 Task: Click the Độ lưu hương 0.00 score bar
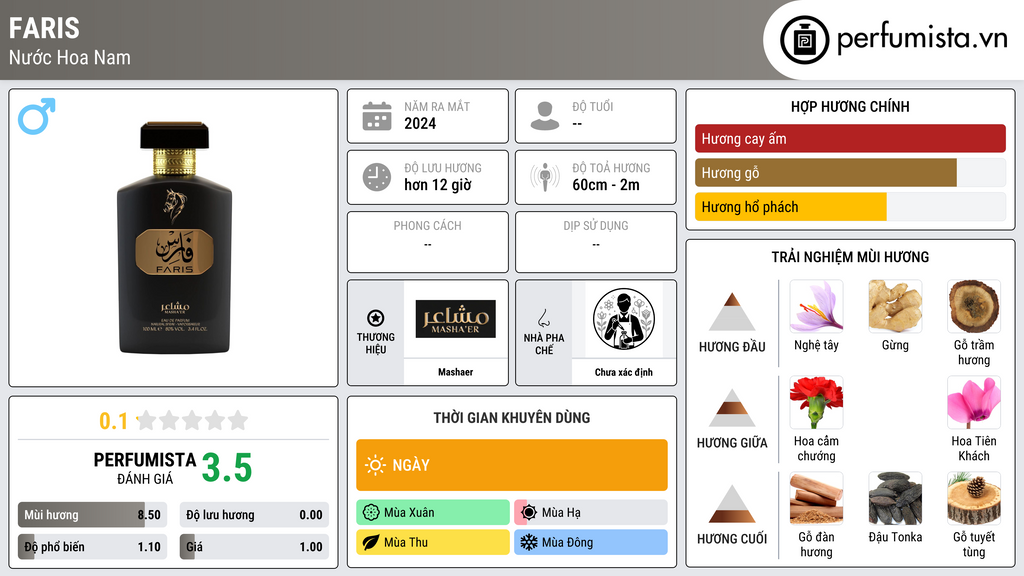pyautogui.click(x=254, y=515)
